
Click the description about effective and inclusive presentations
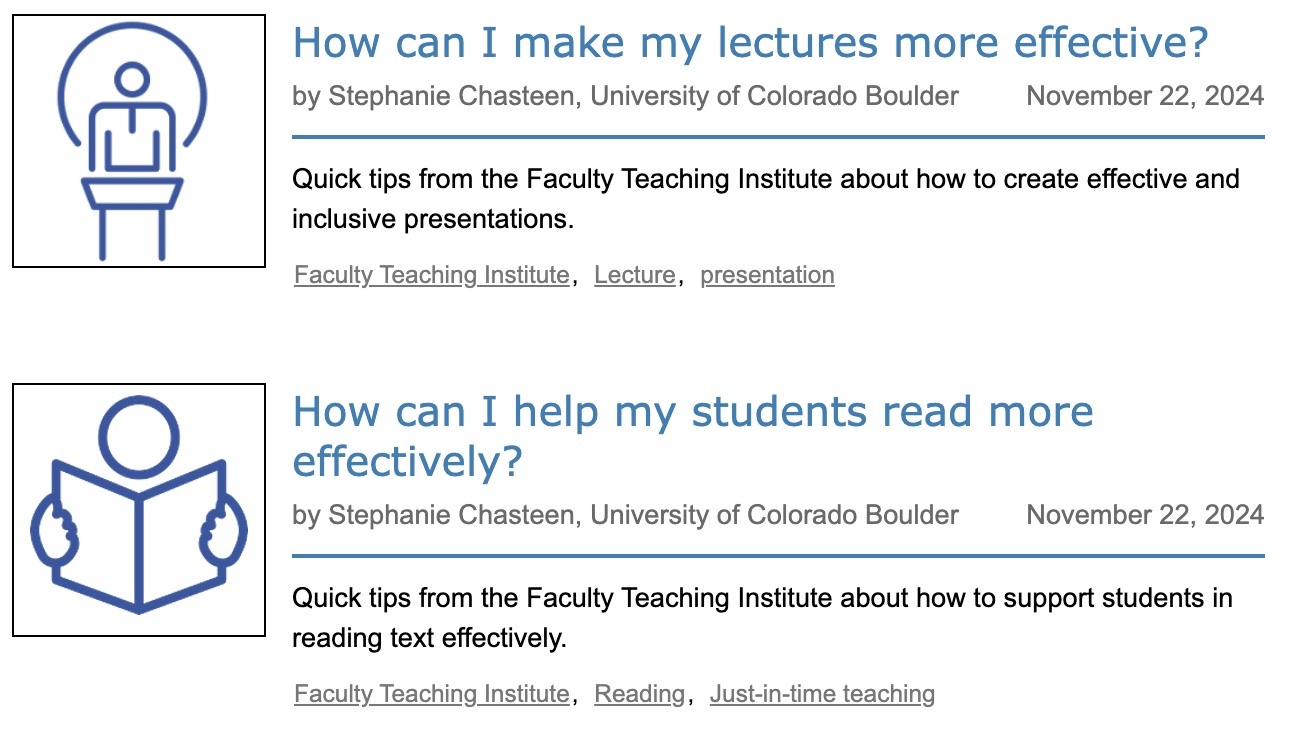coord(766,199)
